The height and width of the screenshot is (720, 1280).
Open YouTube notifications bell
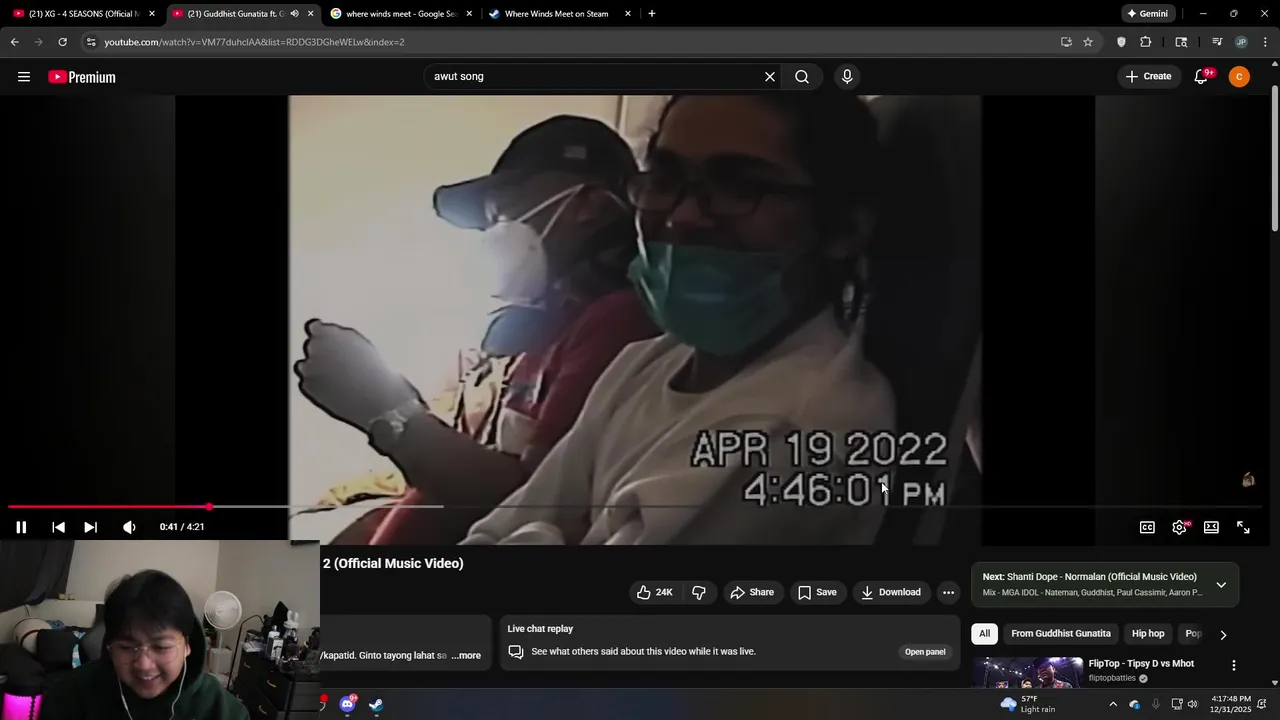point(1202,77)
